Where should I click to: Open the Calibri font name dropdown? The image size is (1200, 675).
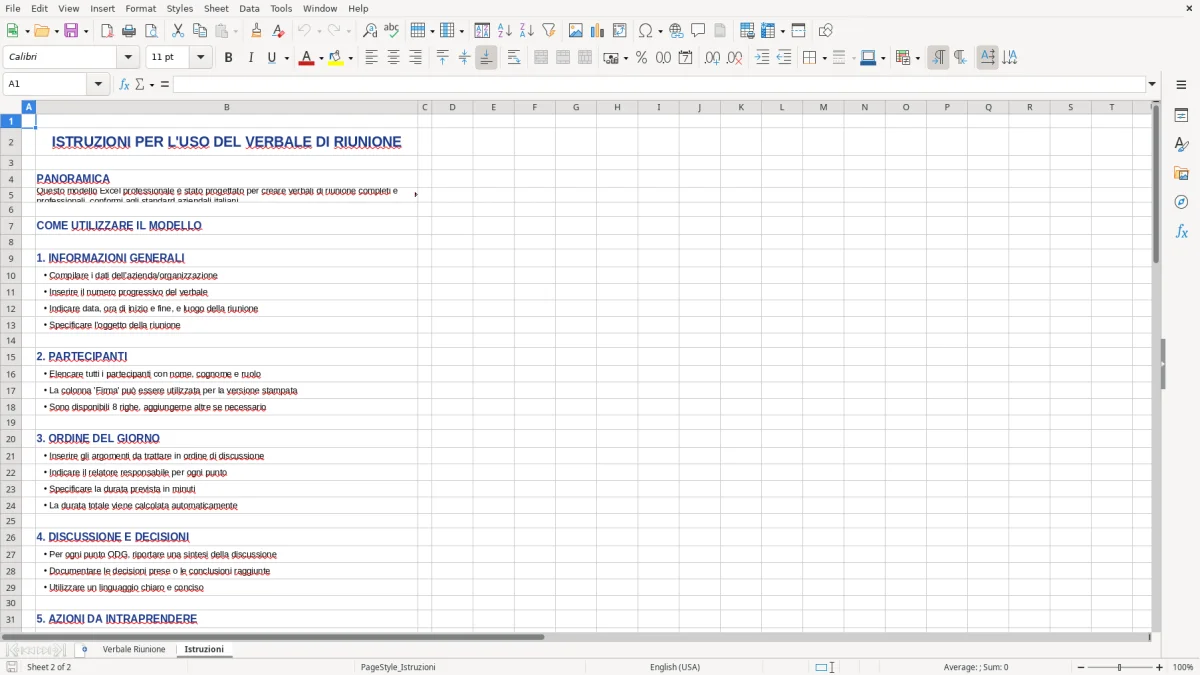point(128,56)
